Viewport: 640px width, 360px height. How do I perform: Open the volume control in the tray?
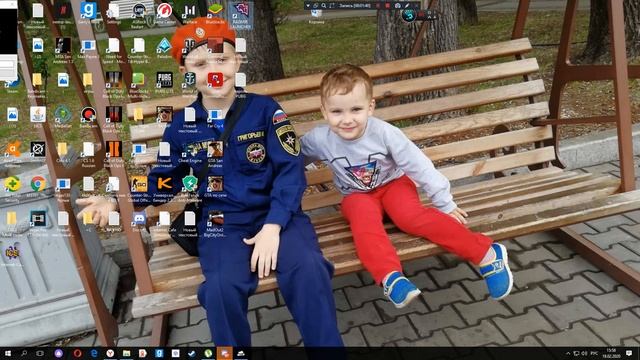[584, 353]
